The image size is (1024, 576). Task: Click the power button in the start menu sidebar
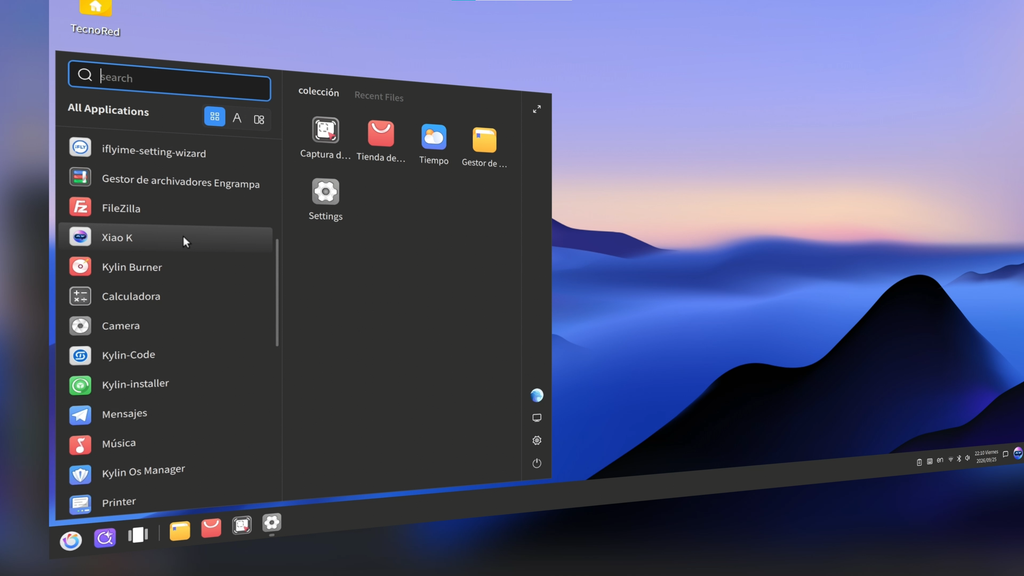tap(537, 463)
